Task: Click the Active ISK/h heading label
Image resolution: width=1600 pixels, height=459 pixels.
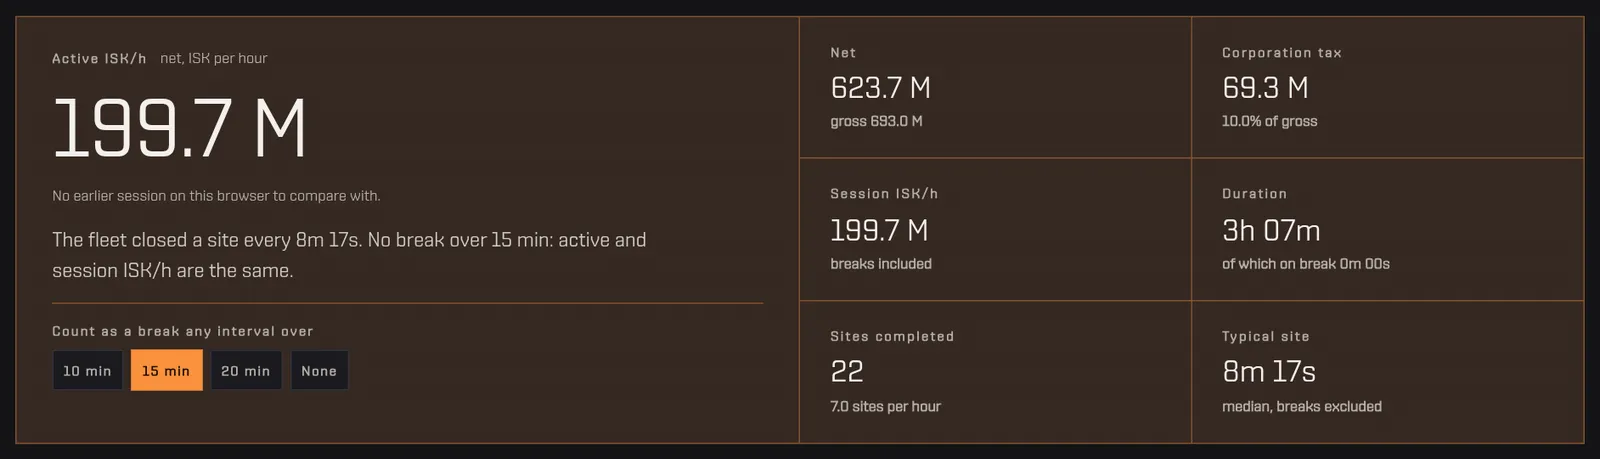Action: pos(99,59)
